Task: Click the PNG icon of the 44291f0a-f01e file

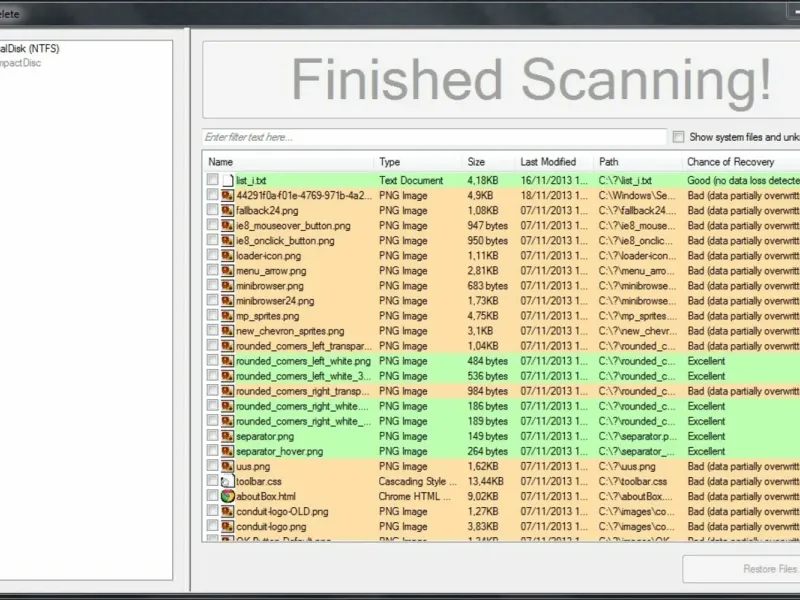Action: click(x=228, y=195)
